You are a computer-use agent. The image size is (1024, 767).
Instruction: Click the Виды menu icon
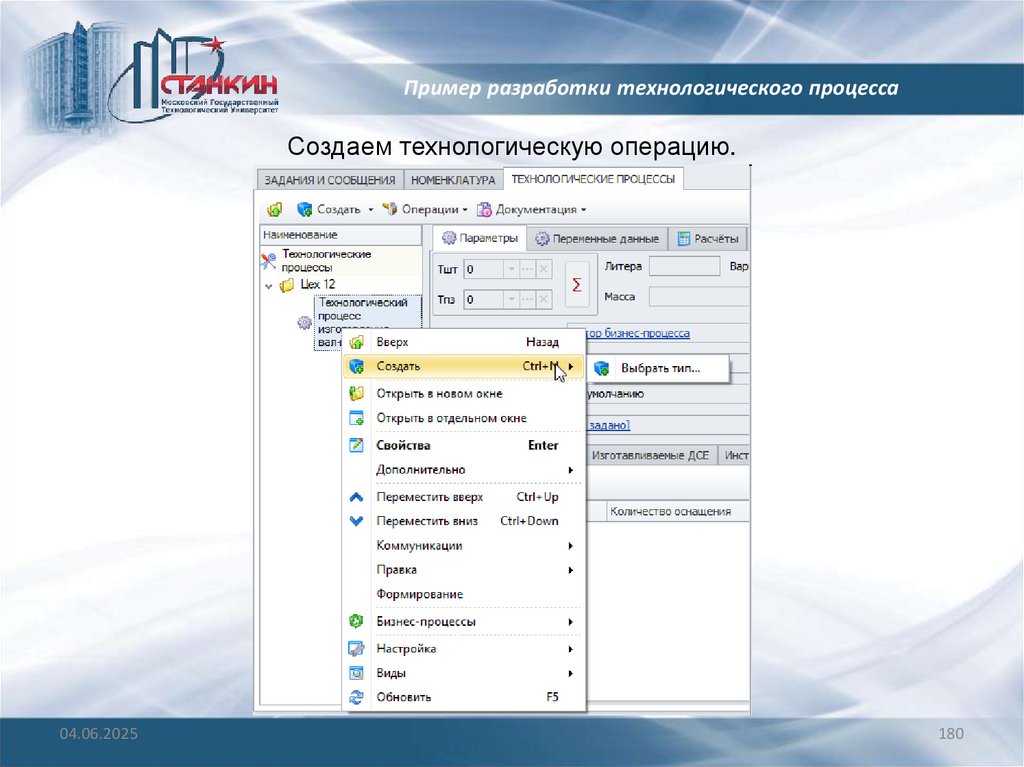(x=357, y=673)
